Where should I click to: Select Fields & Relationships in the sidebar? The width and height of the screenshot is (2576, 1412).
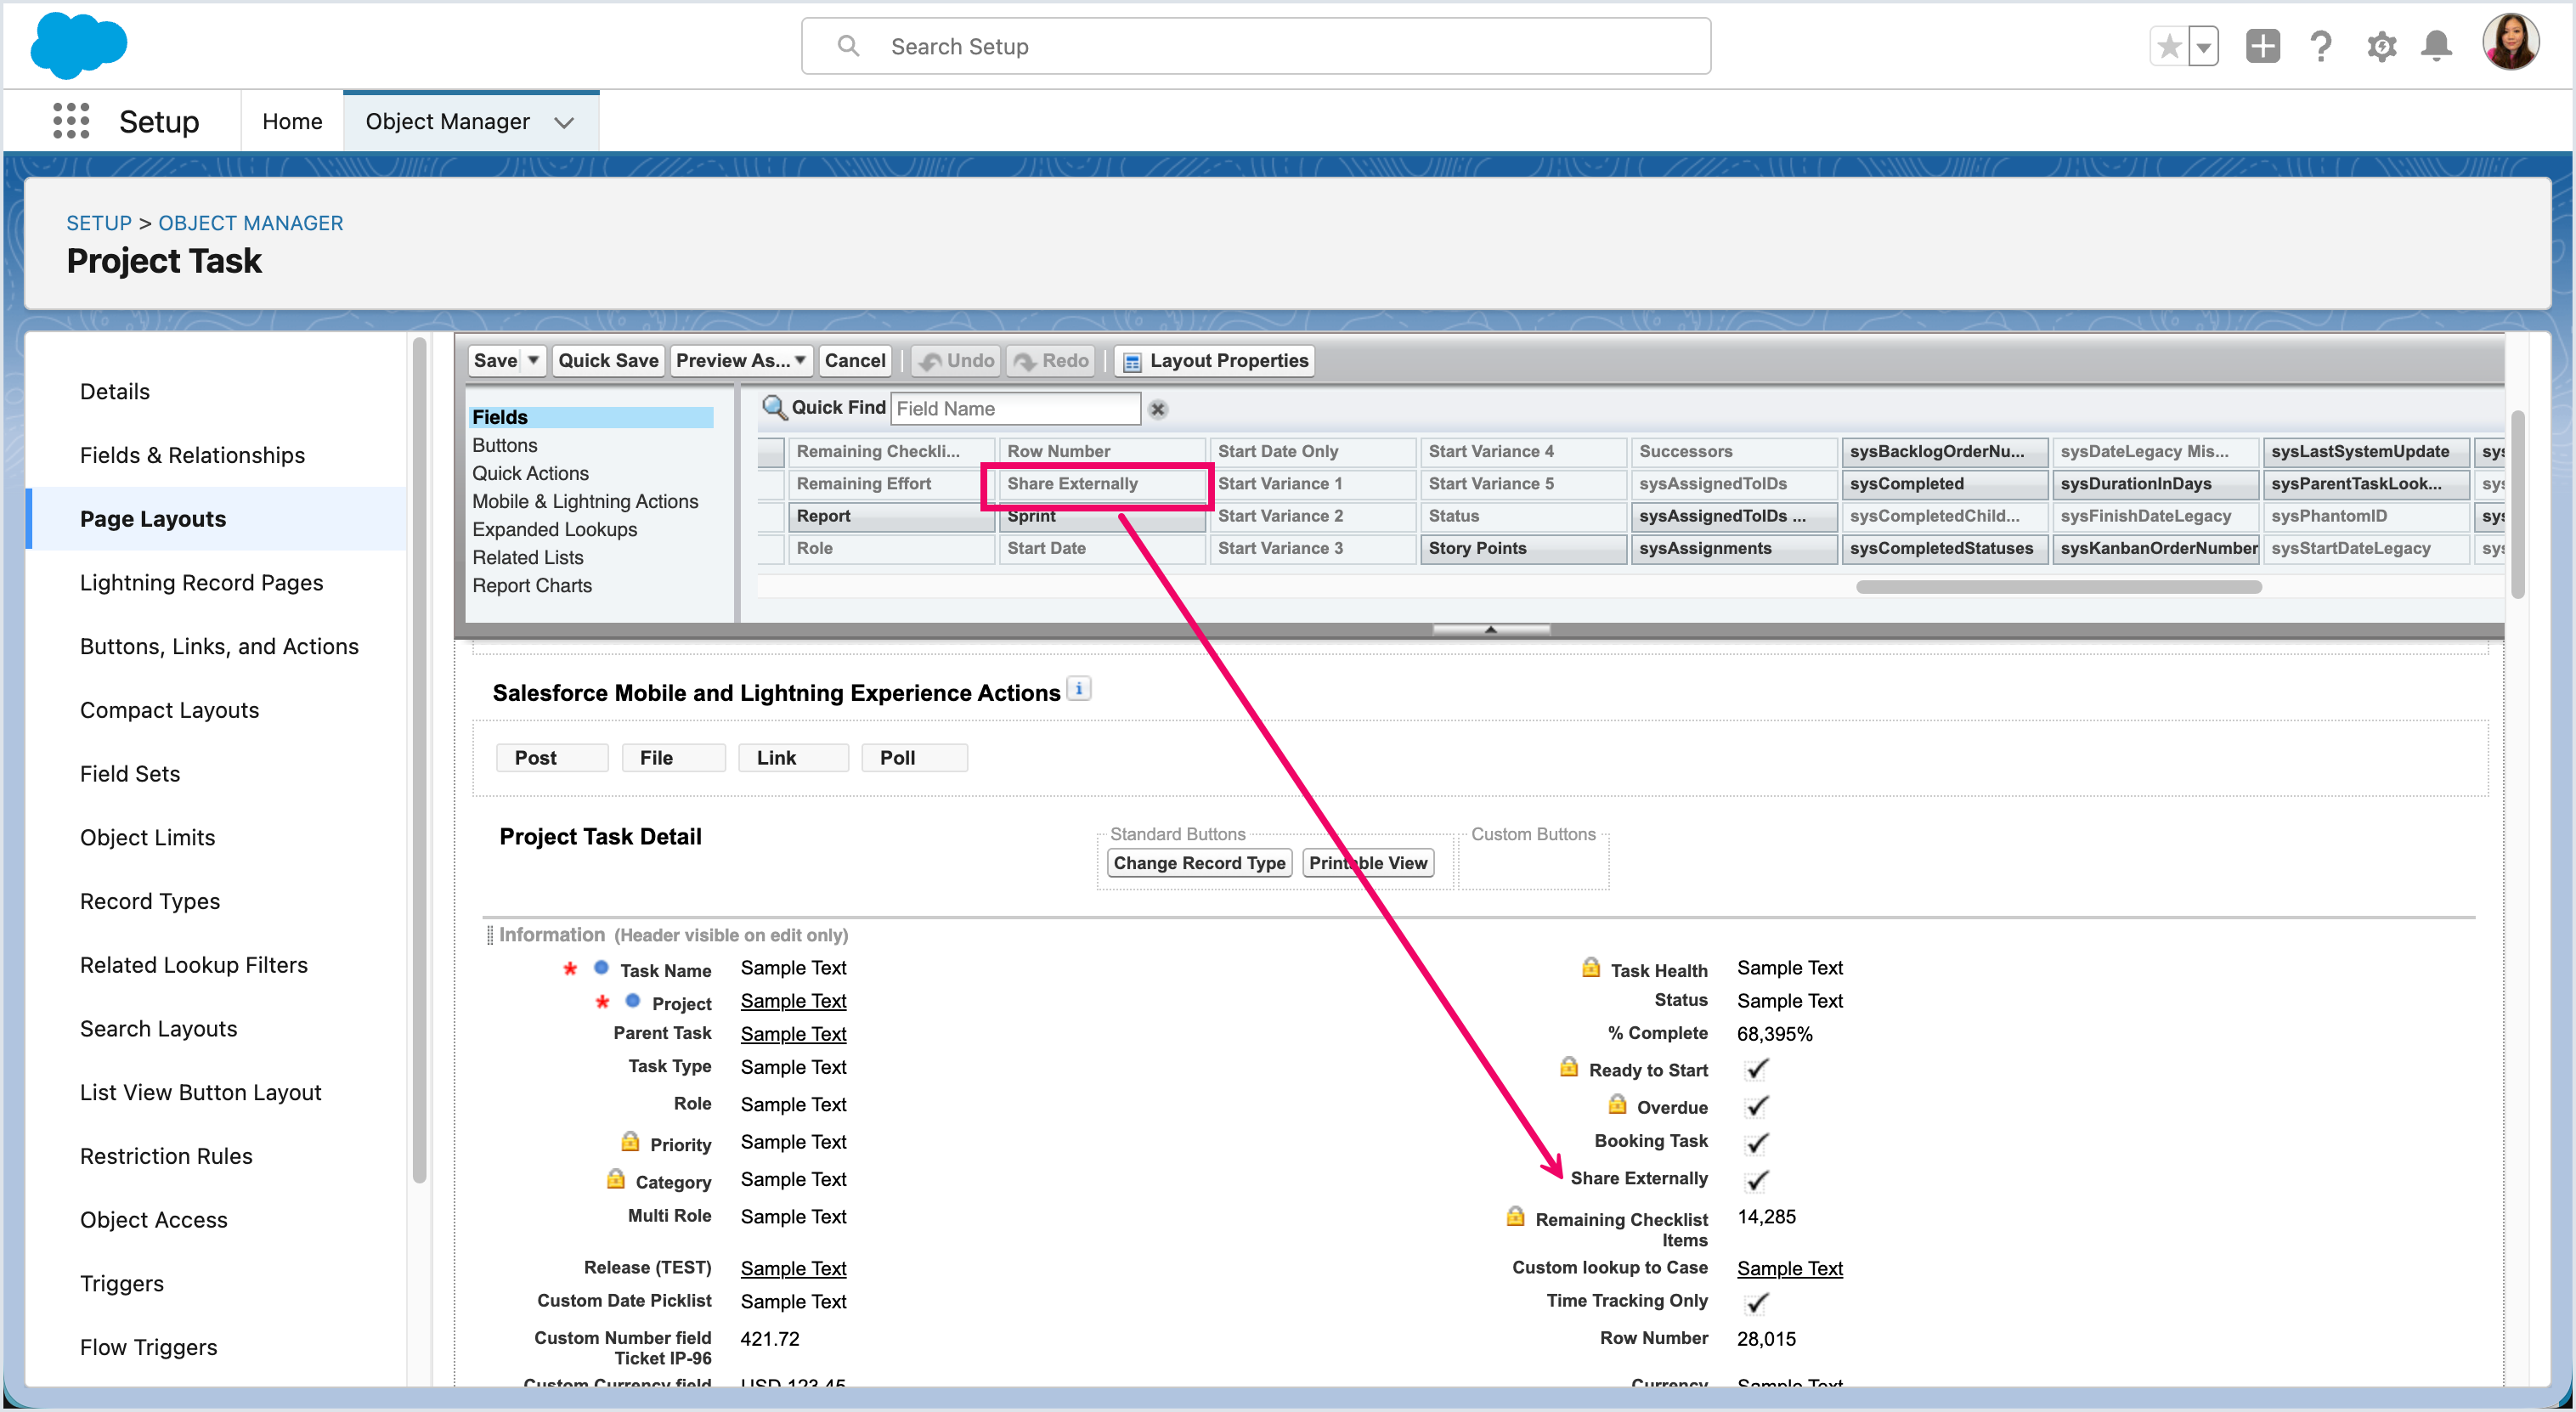click(192, 455)
